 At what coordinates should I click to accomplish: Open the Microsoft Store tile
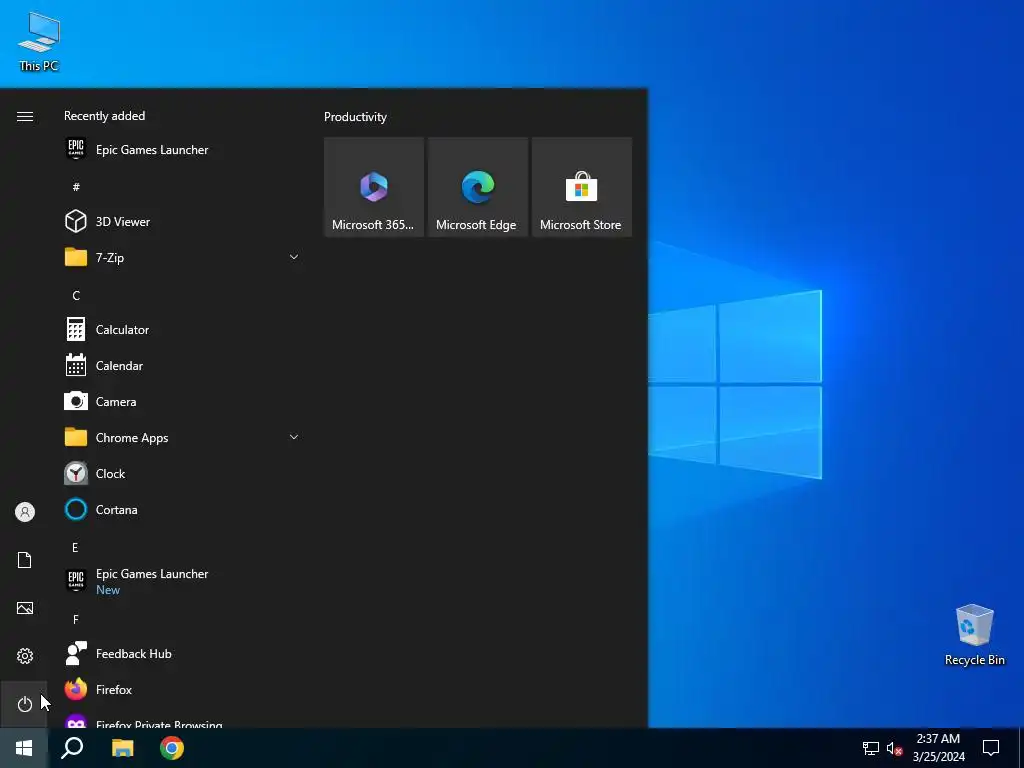click(x=581, y=187)
